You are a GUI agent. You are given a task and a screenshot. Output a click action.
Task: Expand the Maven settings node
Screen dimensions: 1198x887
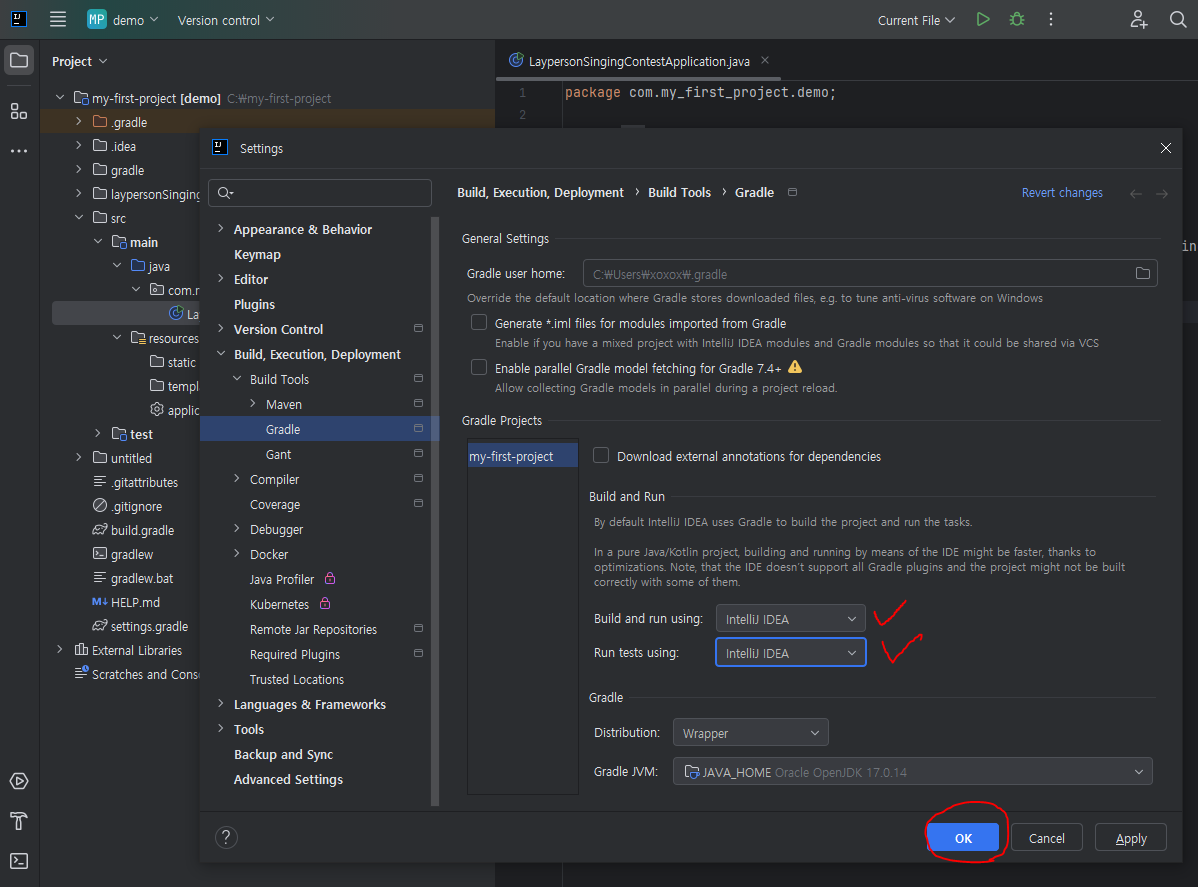click(x=253, y=403)
